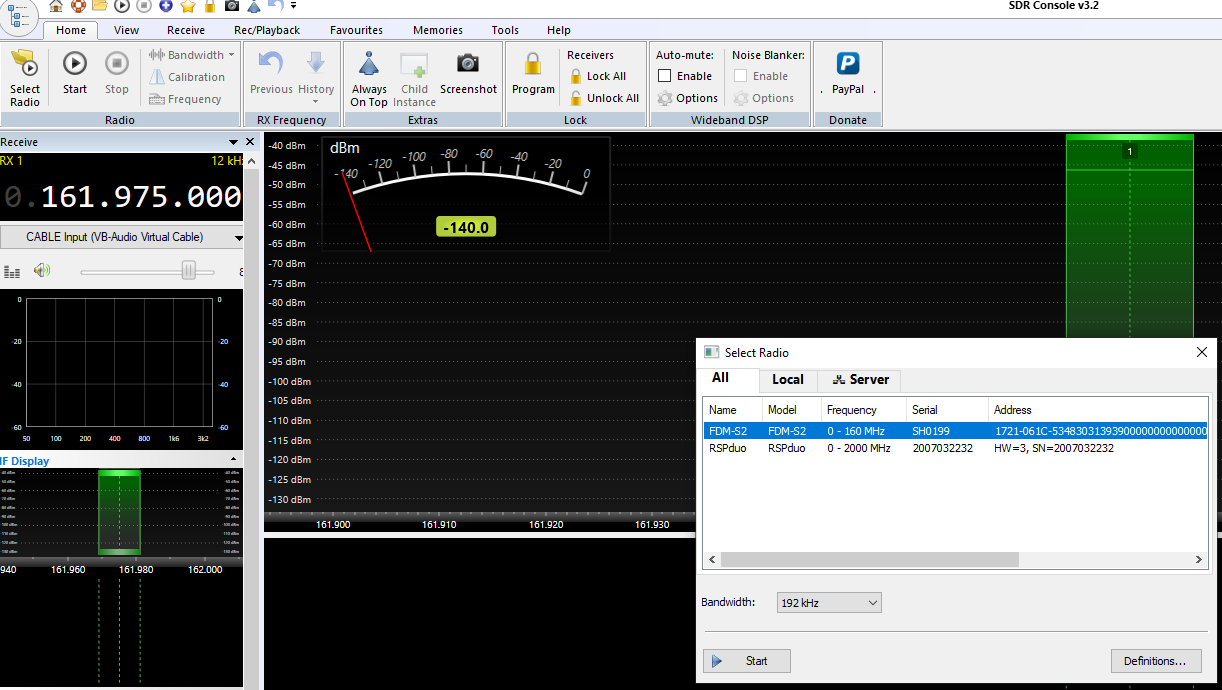Take a Screenshot from the Extras group
The height and width of the screenshot is (690, 1222).
[468, 74]
